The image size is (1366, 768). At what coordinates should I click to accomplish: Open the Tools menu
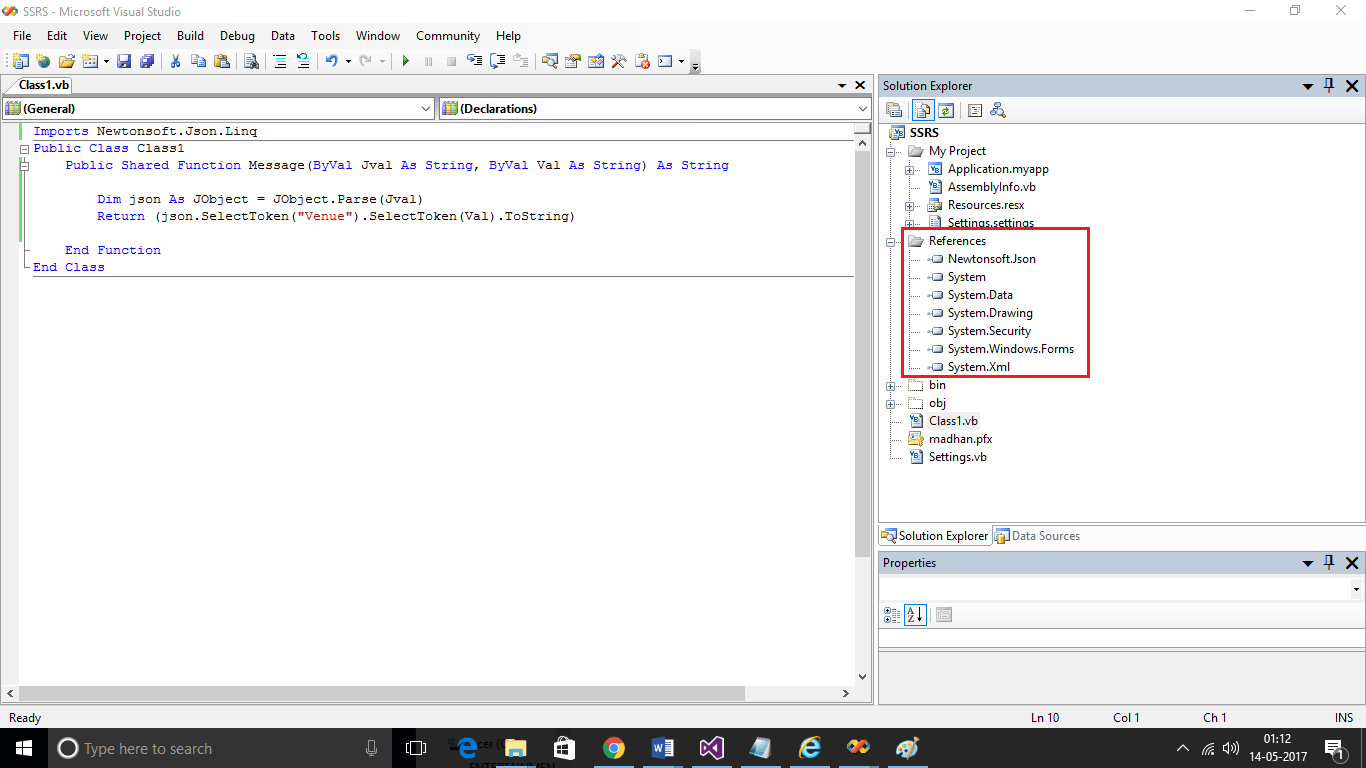click(325, 35)
